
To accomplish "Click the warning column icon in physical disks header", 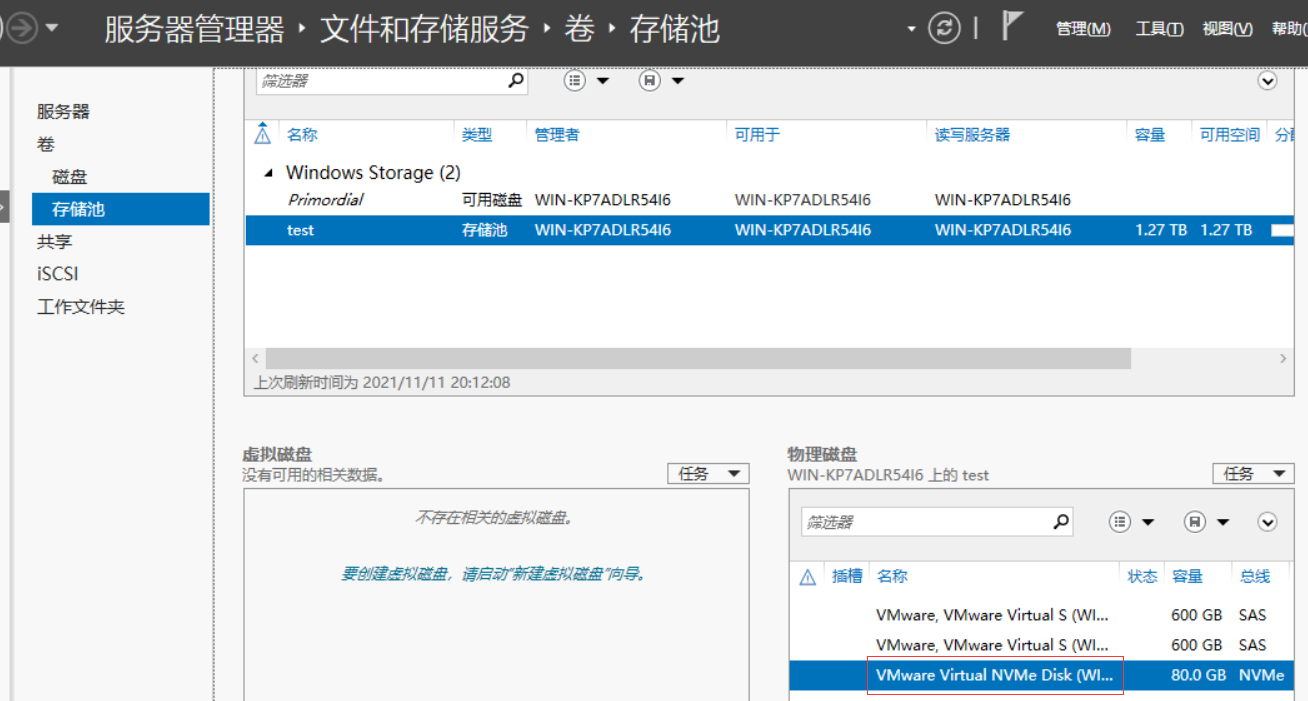I will 808,577.
